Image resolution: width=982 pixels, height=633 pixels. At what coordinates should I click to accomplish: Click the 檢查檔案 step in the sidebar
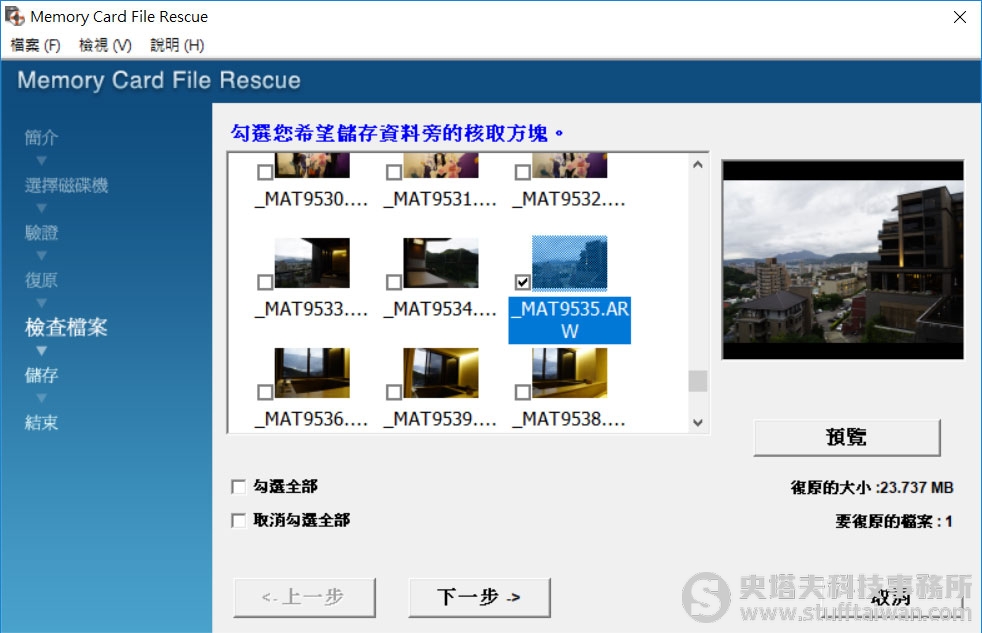[x=66, y=327]
